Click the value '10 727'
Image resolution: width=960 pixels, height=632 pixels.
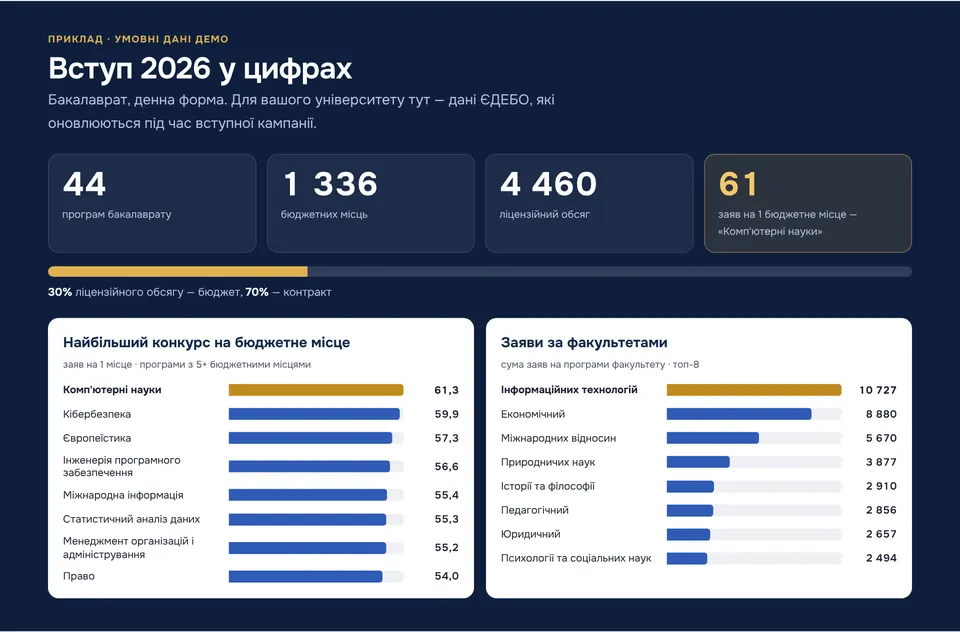pos(878,390)
